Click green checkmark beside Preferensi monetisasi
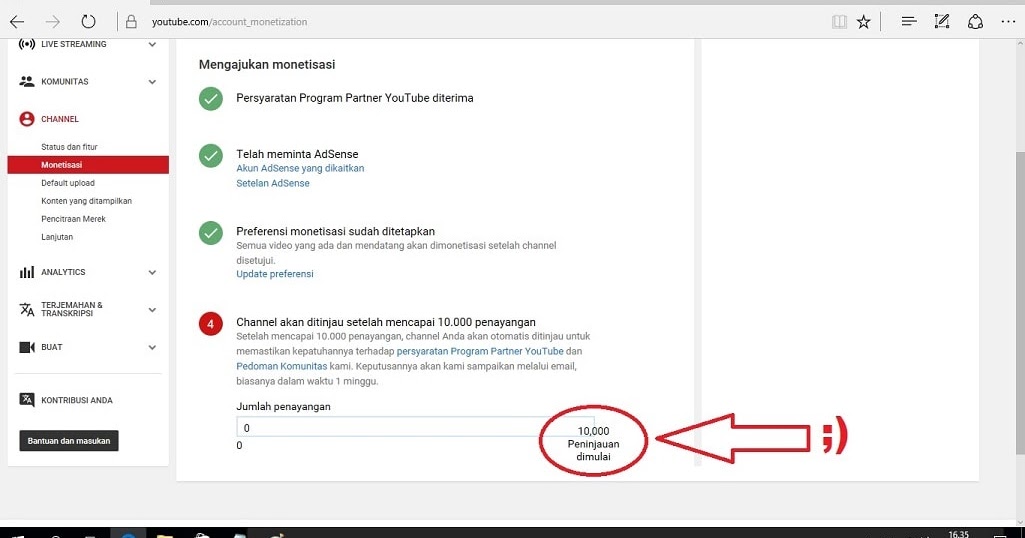The width and height of the screenshot is (1025, 538). [x=210, y=233]
